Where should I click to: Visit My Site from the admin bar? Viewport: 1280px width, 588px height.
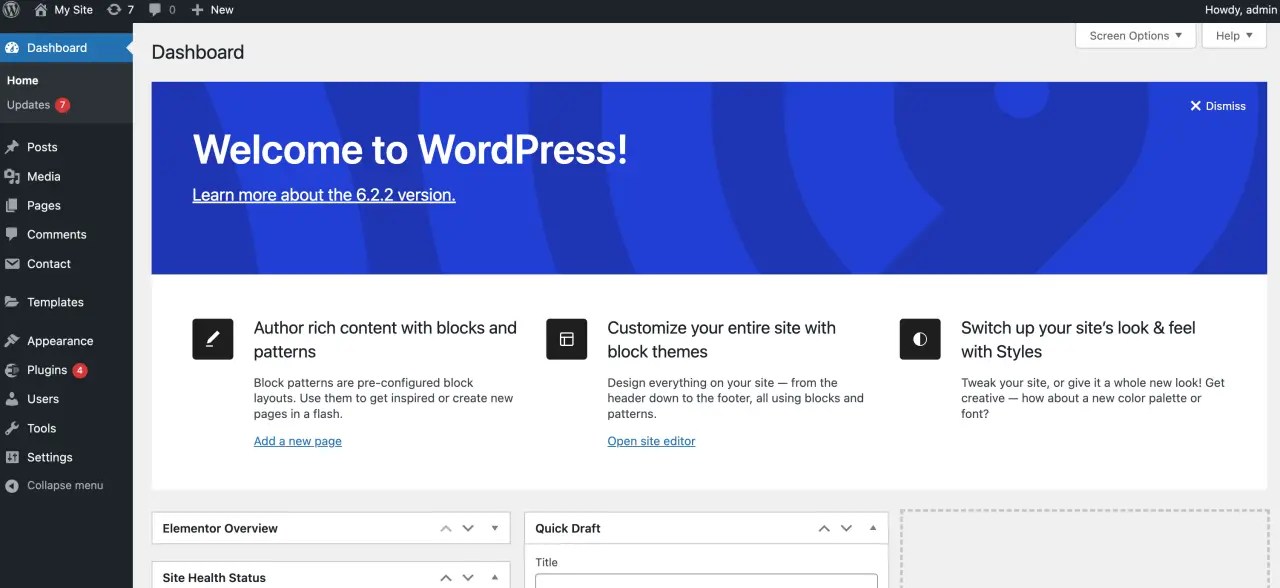tap(63, 10)
